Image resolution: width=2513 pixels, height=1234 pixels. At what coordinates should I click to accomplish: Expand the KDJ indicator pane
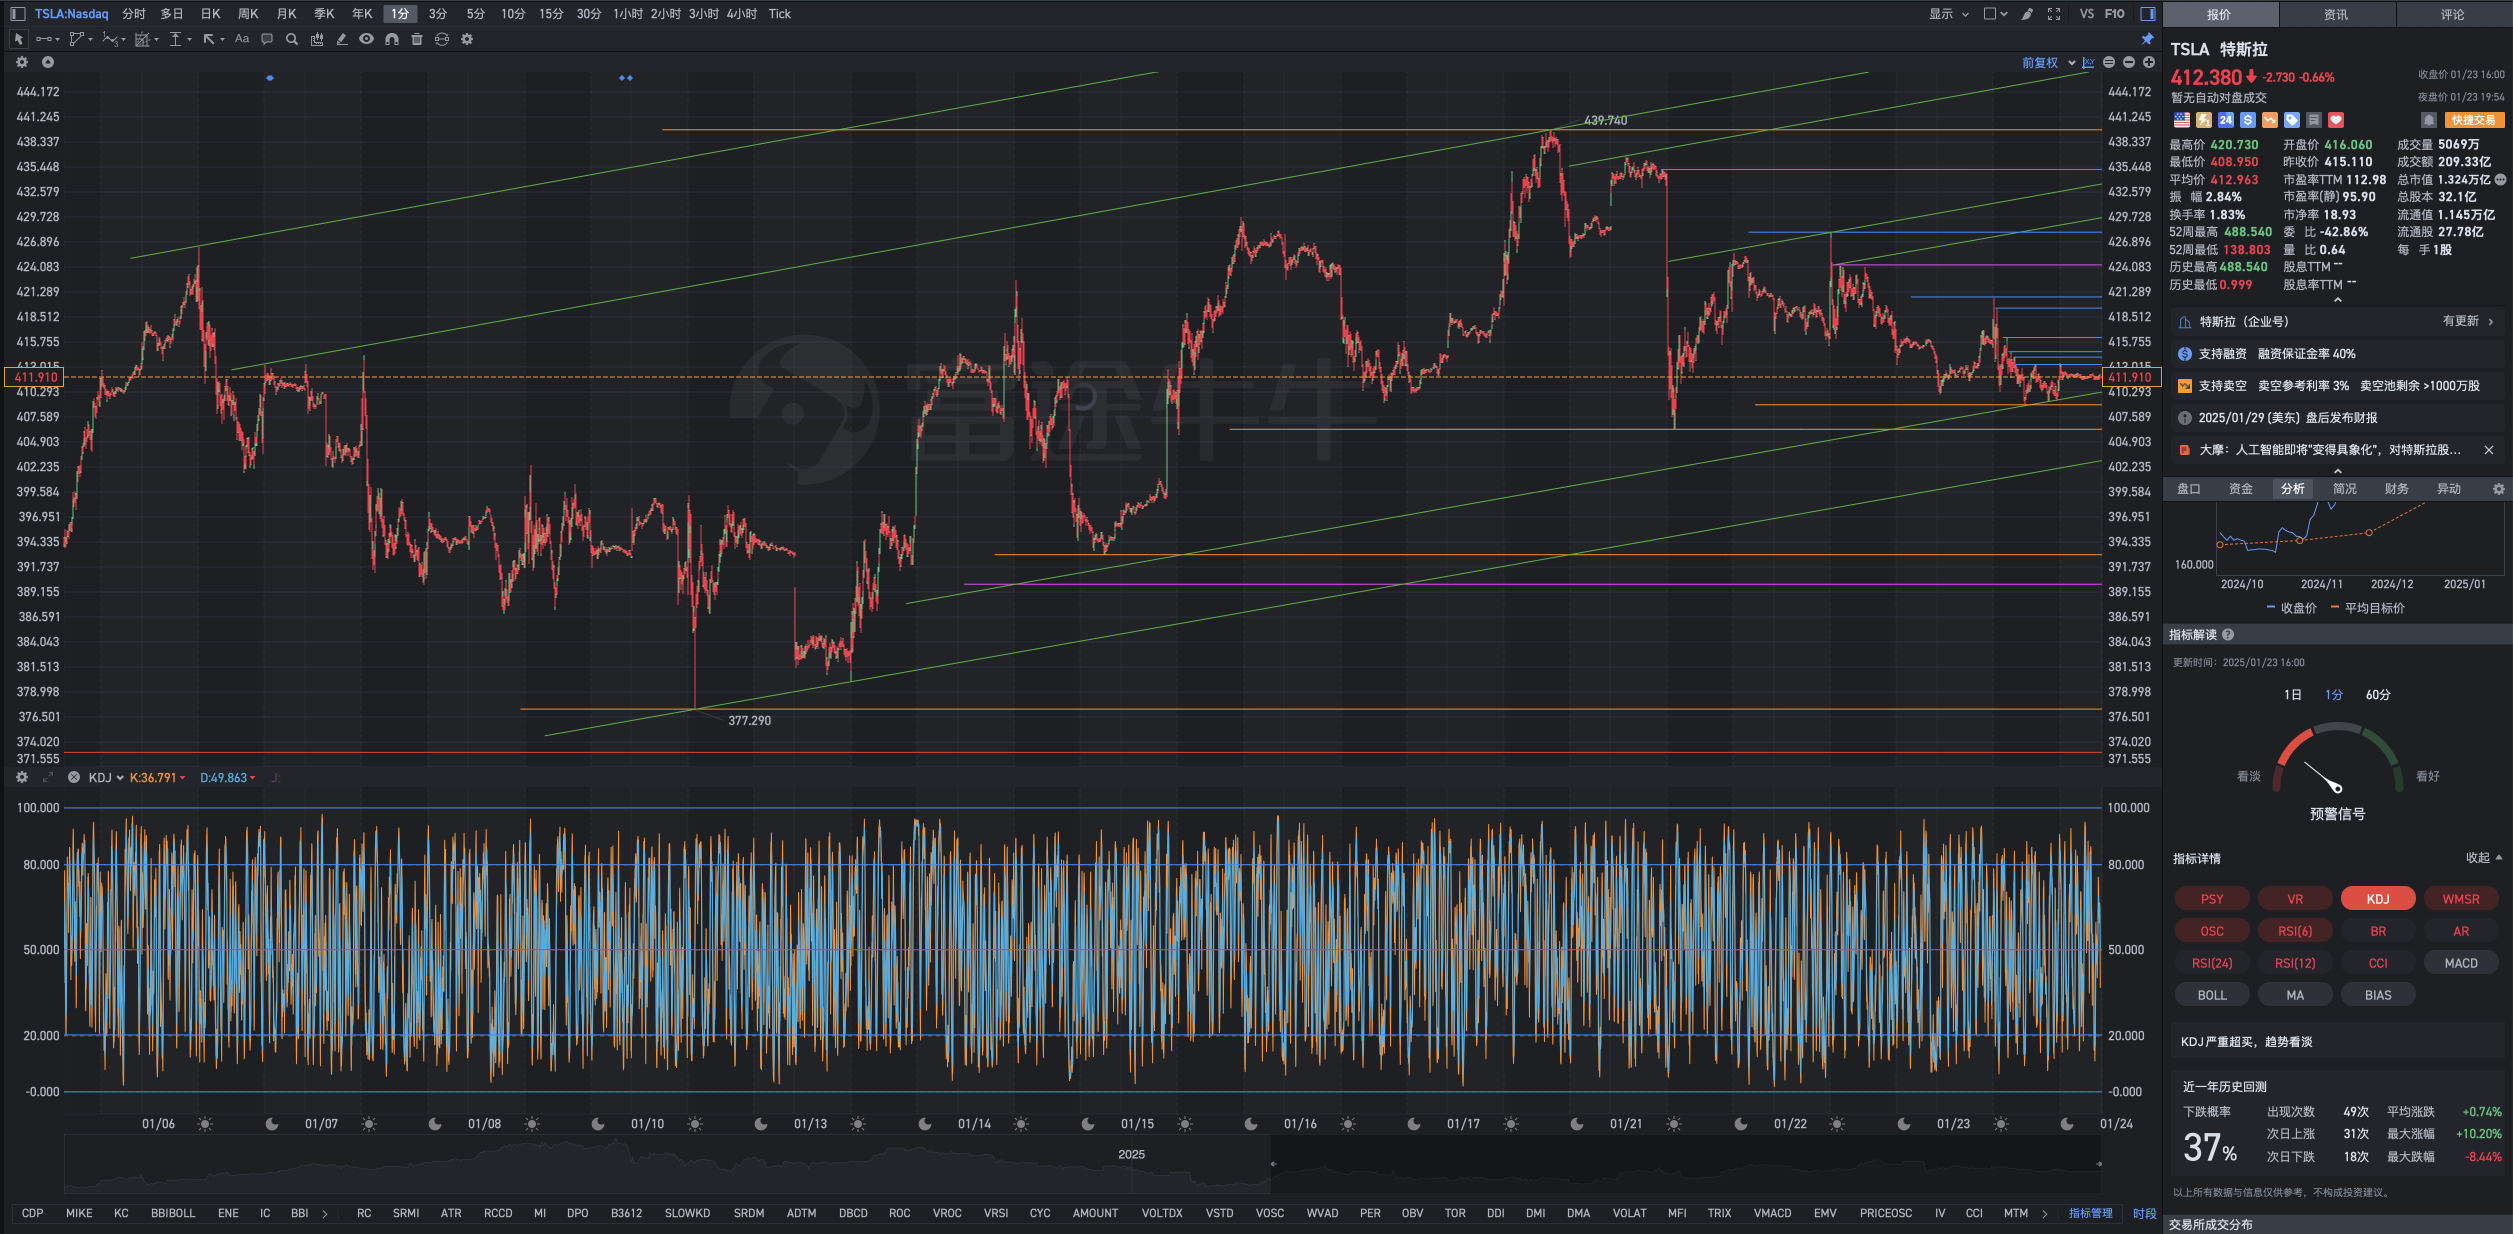[x=48, y=777]
